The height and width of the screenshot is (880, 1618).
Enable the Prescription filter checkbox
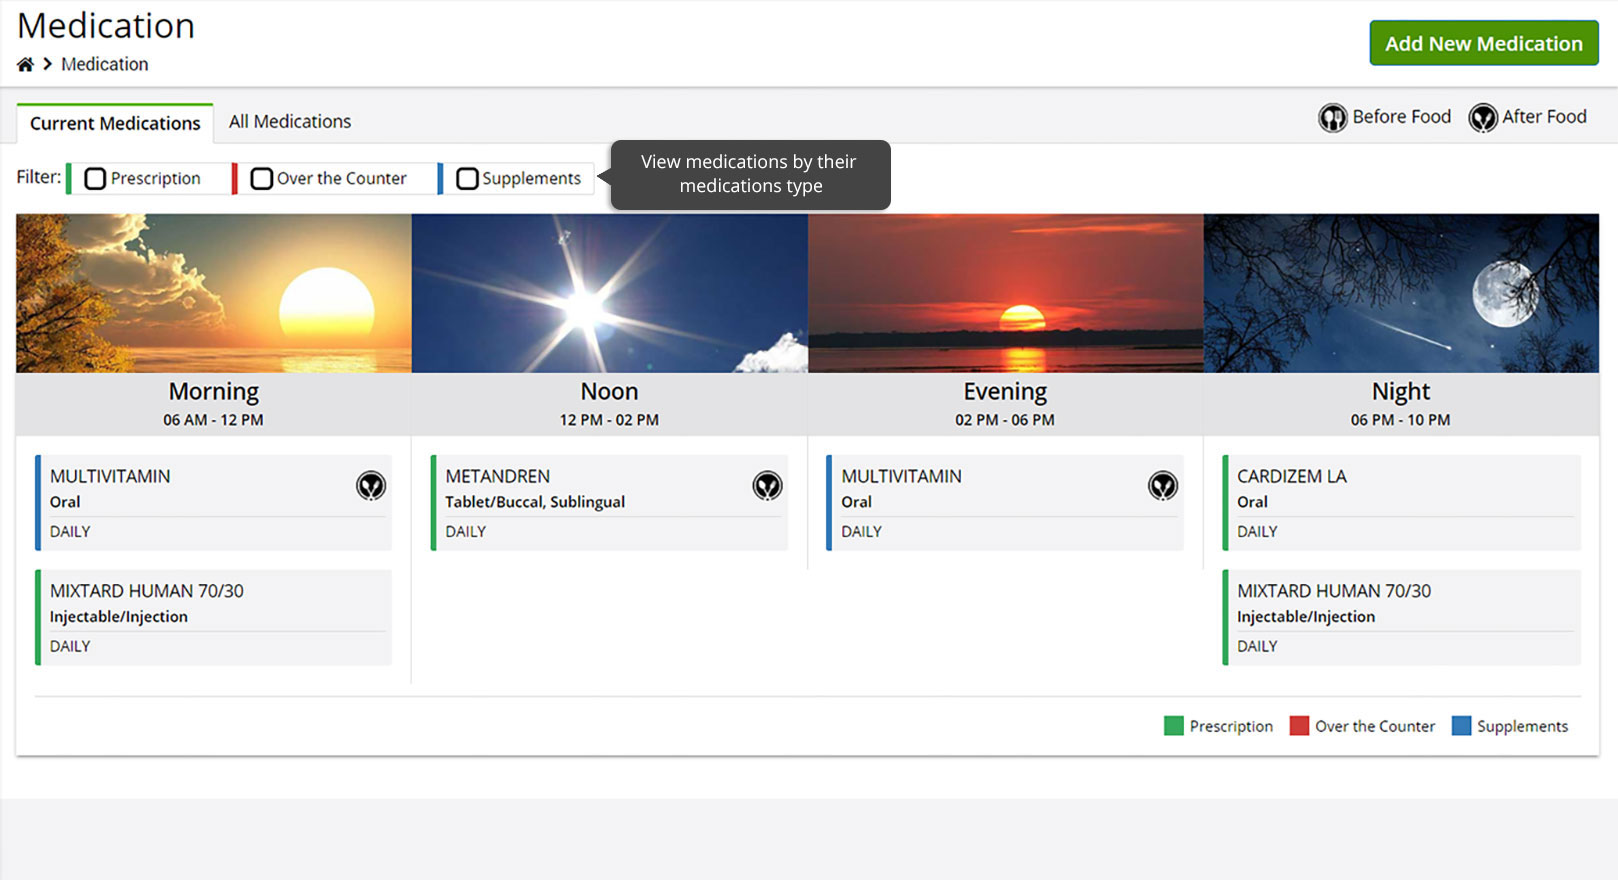pos(95,179)
